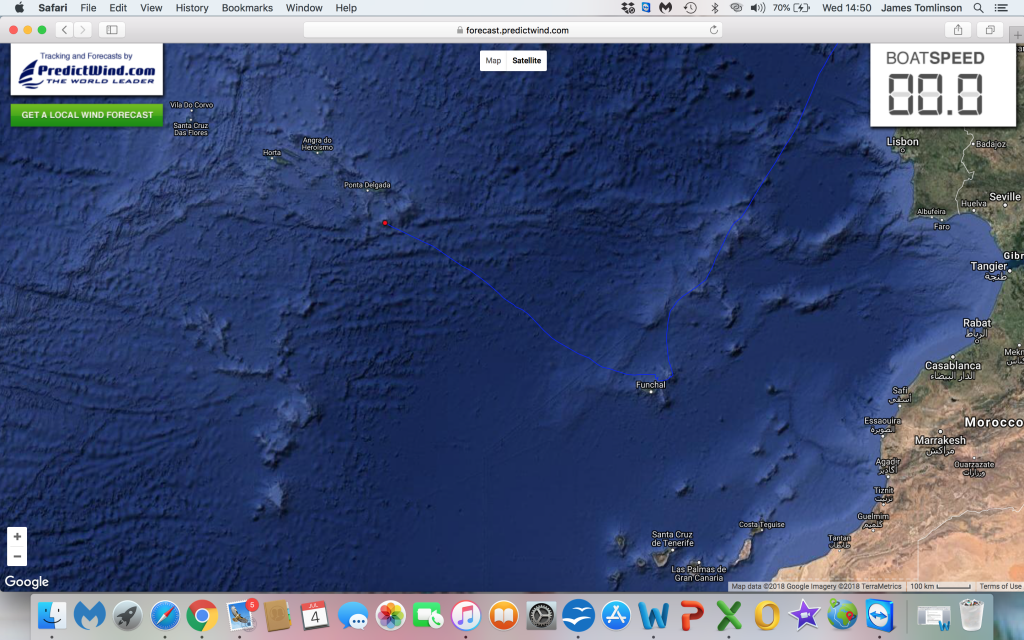Screen dimensions: 1024x640
Task: Click the Wed 14:50 clock
Action: click(x=846, y=8)
